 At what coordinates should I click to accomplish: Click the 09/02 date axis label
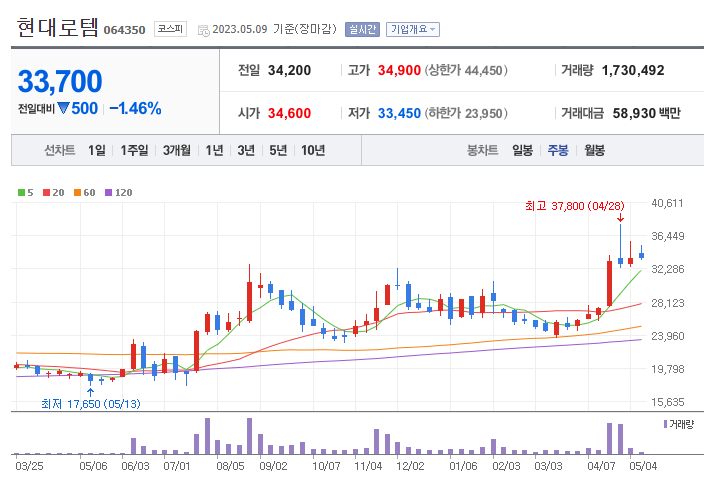(273, 466)
